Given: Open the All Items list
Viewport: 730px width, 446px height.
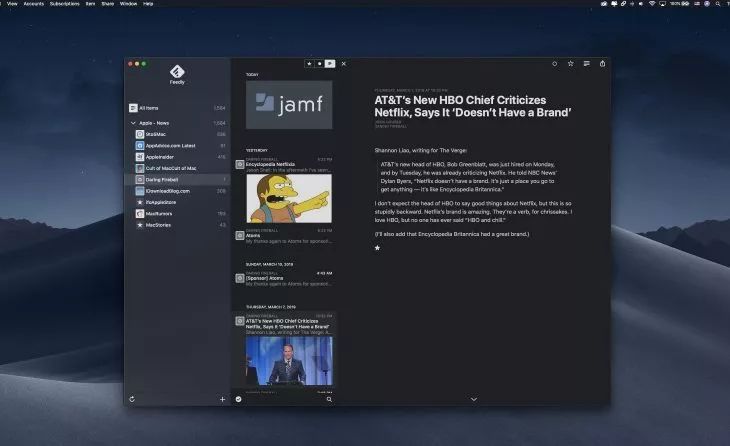Looking at the screenshot, I should [177, 108].
